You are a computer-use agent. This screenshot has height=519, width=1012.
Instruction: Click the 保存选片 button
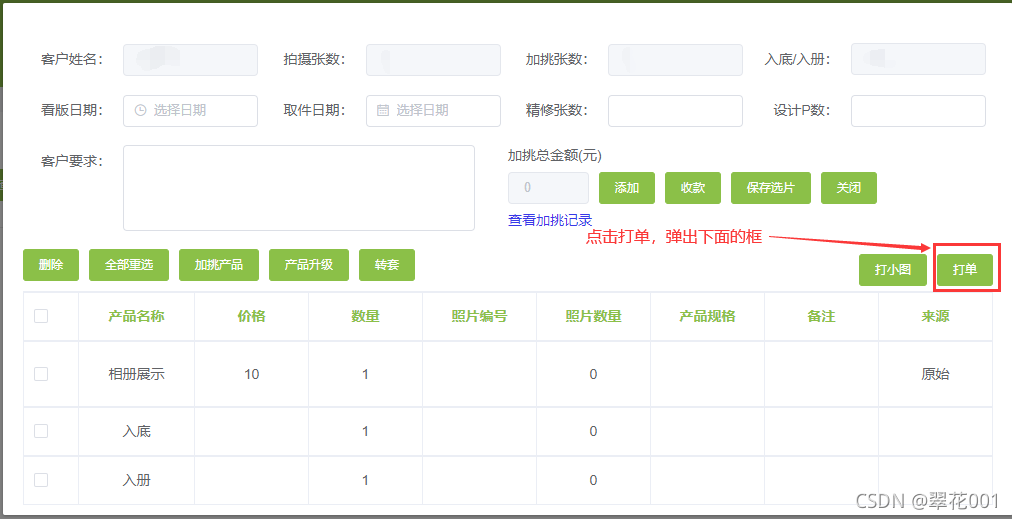coord(771,188)
